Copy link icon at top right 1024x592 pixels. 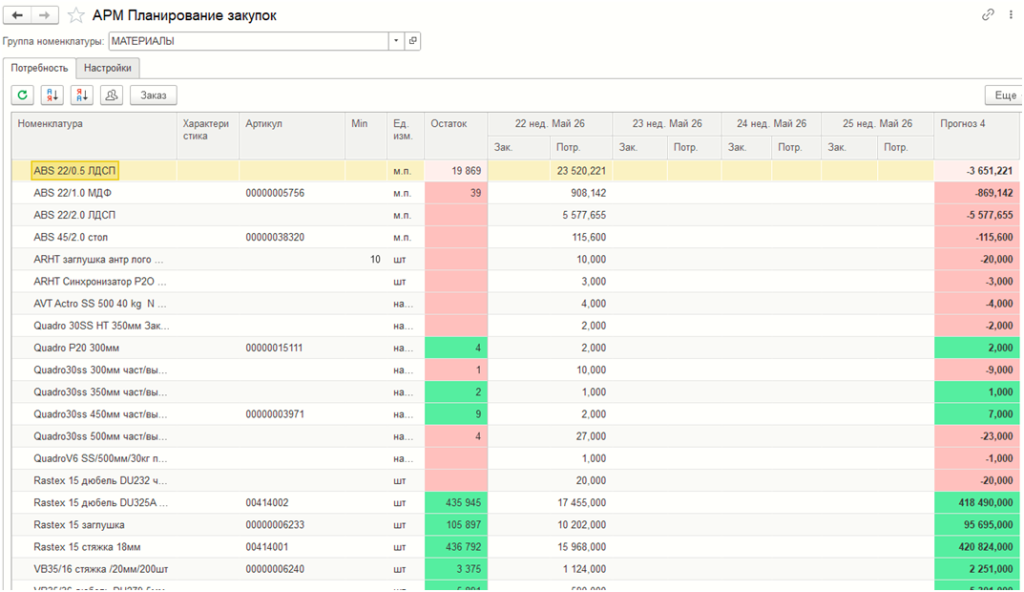pyautogui.click(x=987, y=15)
